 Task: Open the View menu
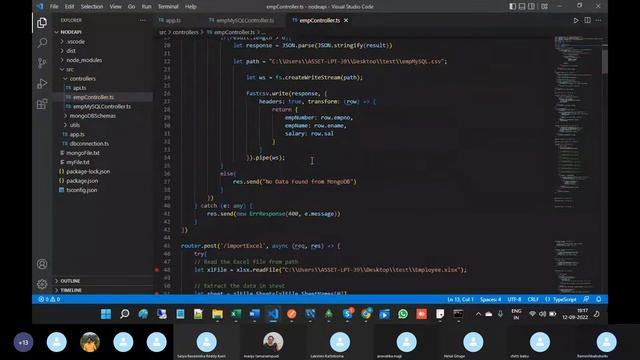click(116, 7)
